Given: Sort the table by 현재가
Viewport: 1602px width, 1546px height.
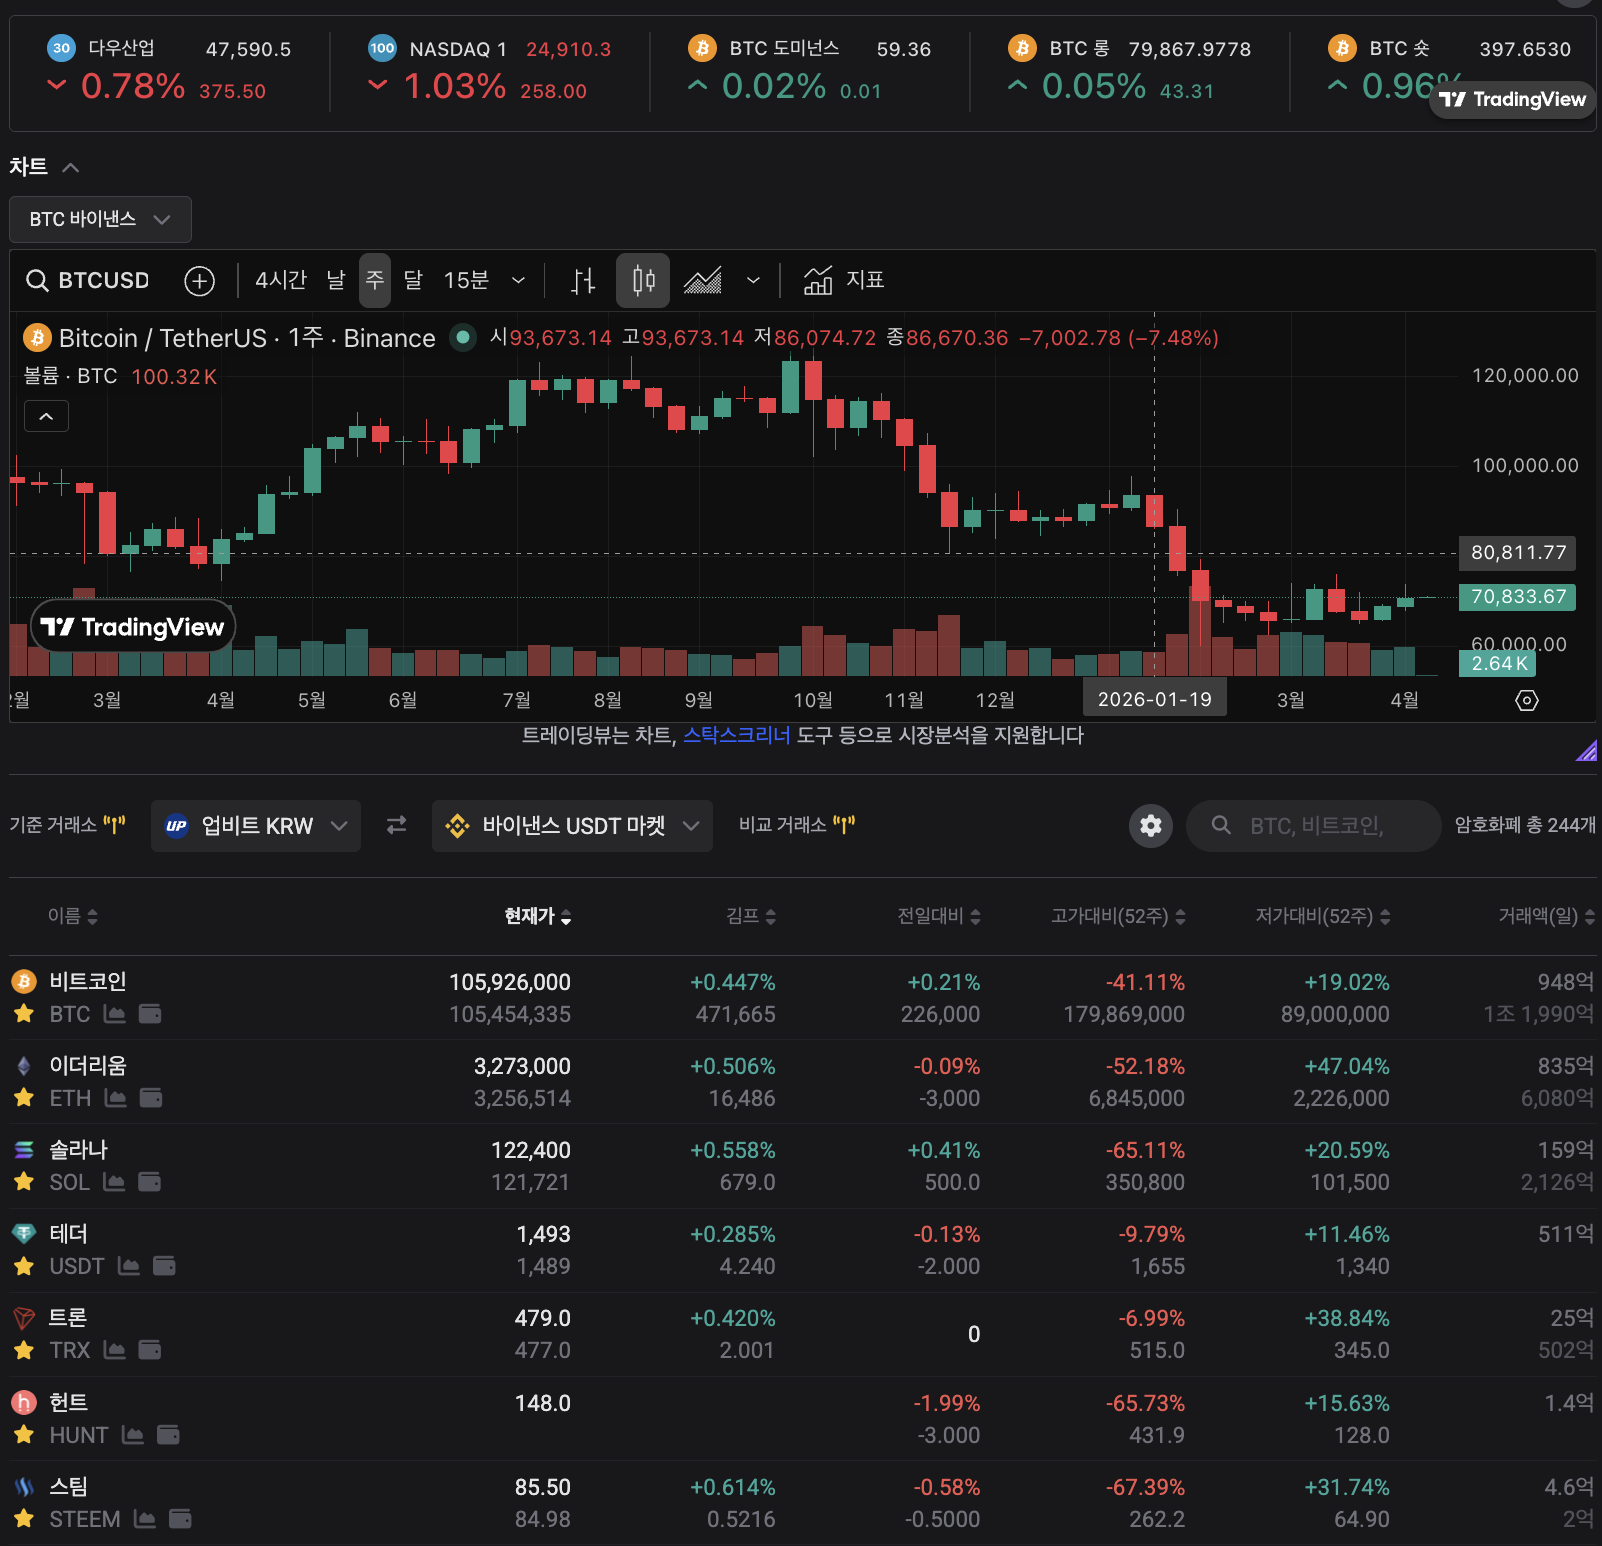Looking at the screenshot, I should click(538, 916).
